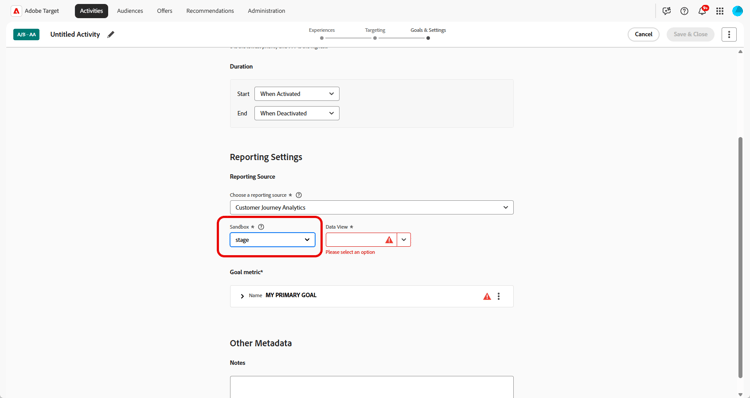
Task: Open the Help question mark icon
Action: [684, 11]
